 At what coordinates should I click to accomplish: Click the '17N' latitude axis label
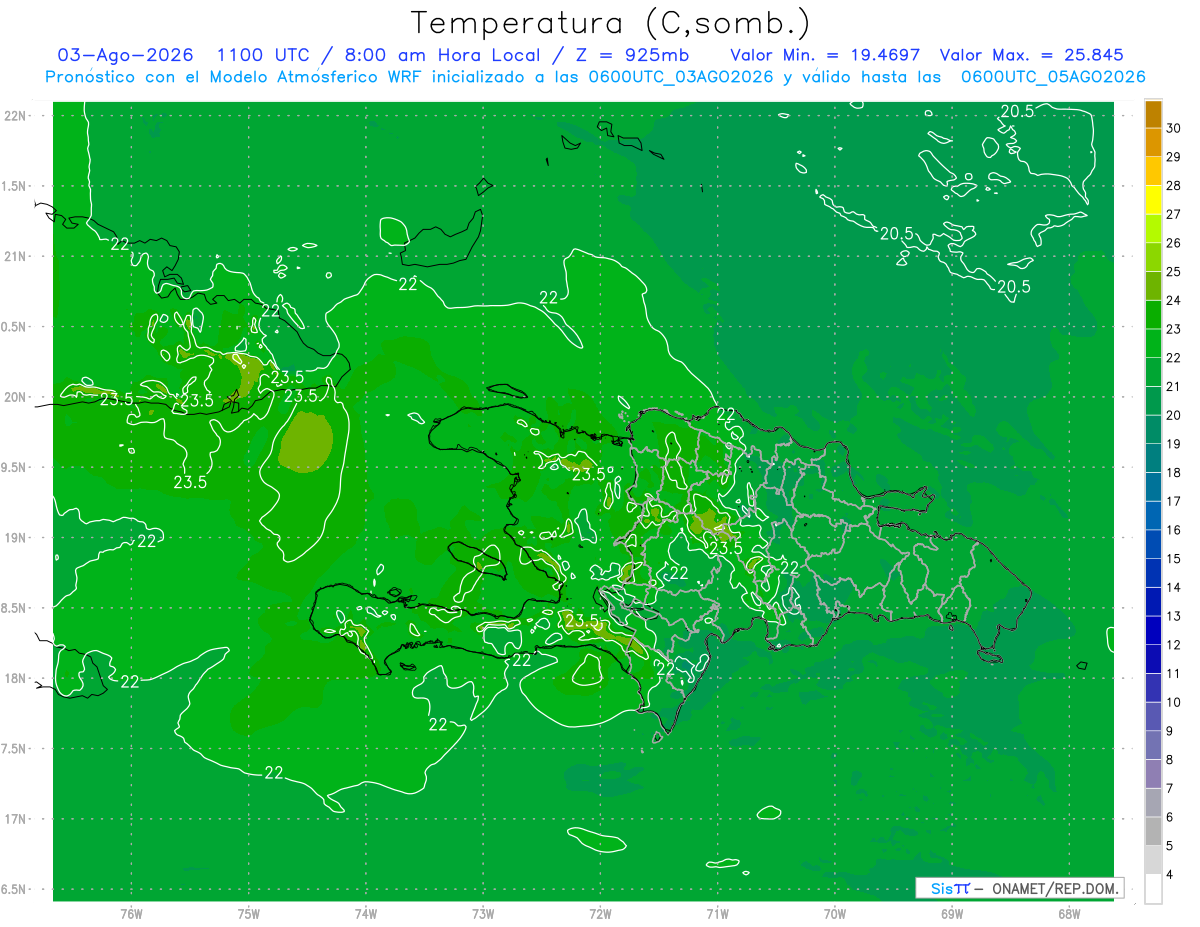[16, 819]
